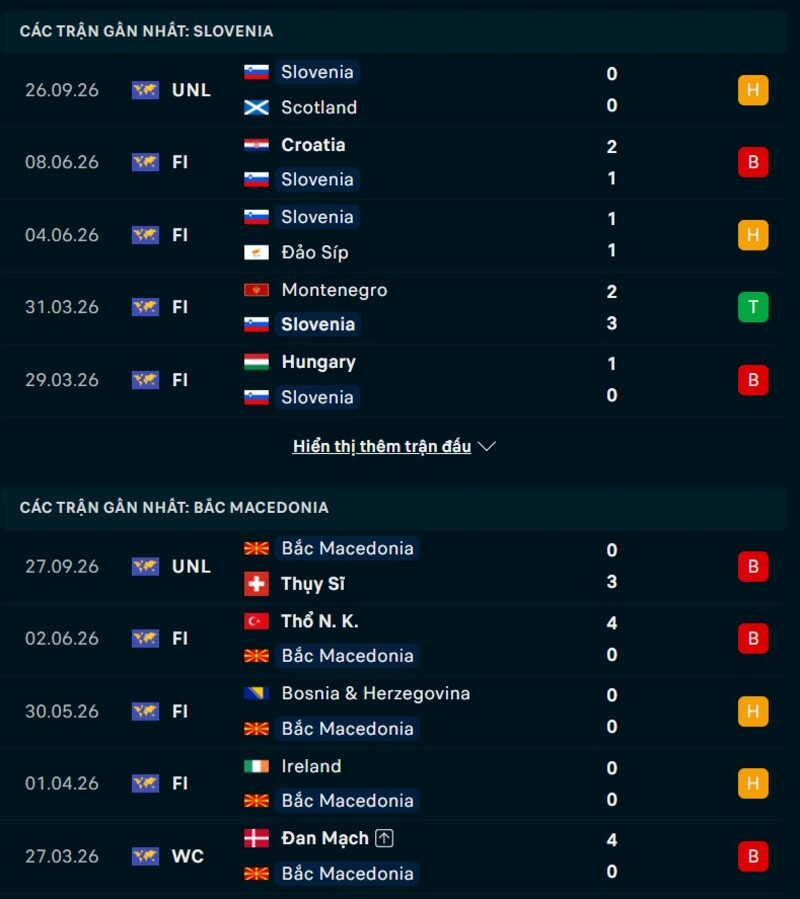Click the Croatia flag icon
The image size is (800, 899).
coord(256,145)
